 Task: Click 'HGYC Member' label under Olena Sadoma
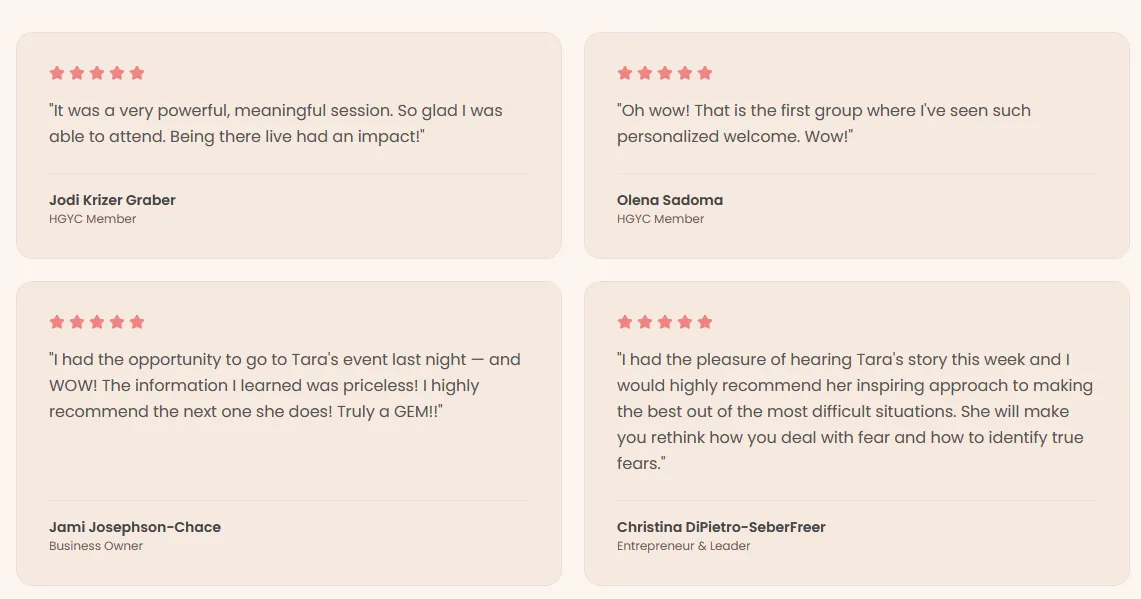(660, 219)
